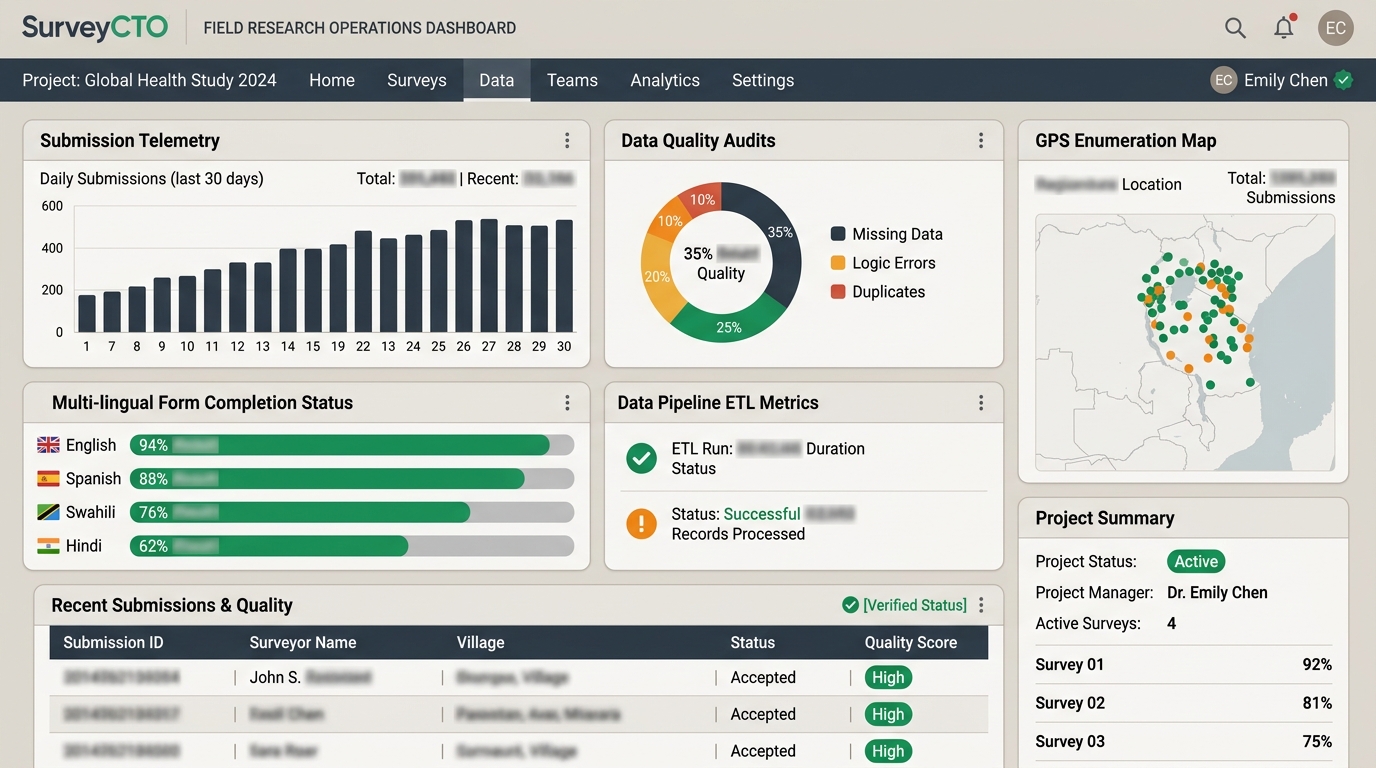This screenshot has height=768, width=1376.
Task: Click the Emily Chen user name
Action: coord(1286,80)
